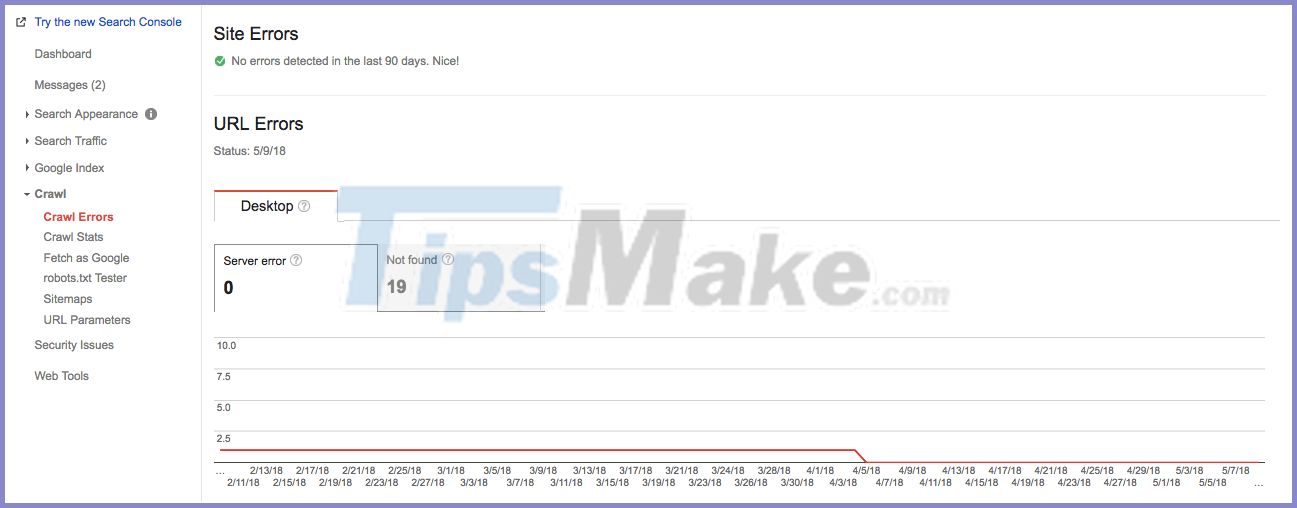
Task: Click the 'No errors detected in the last 90 days' message
Action: tap(345, 61)
